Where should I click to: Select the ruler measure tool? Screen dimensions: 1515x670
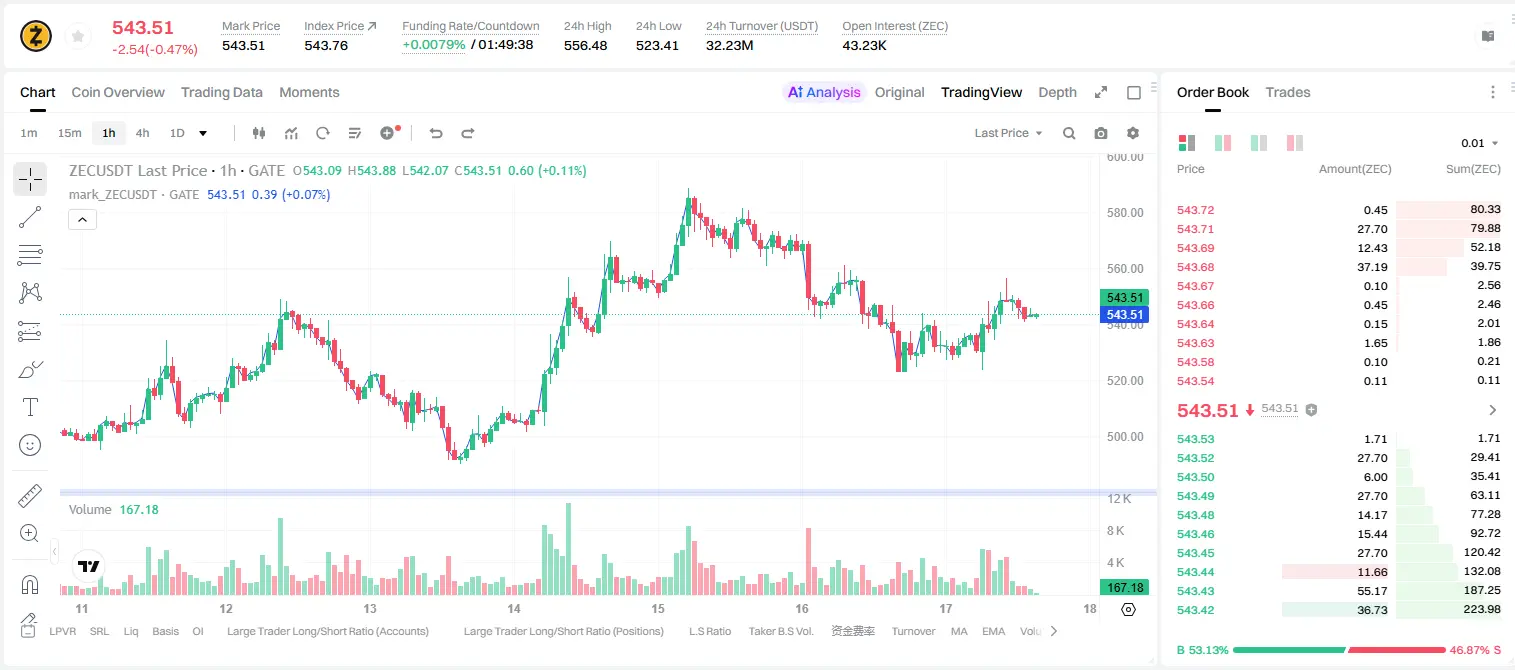pyautogui.click(x=30, y=496)
